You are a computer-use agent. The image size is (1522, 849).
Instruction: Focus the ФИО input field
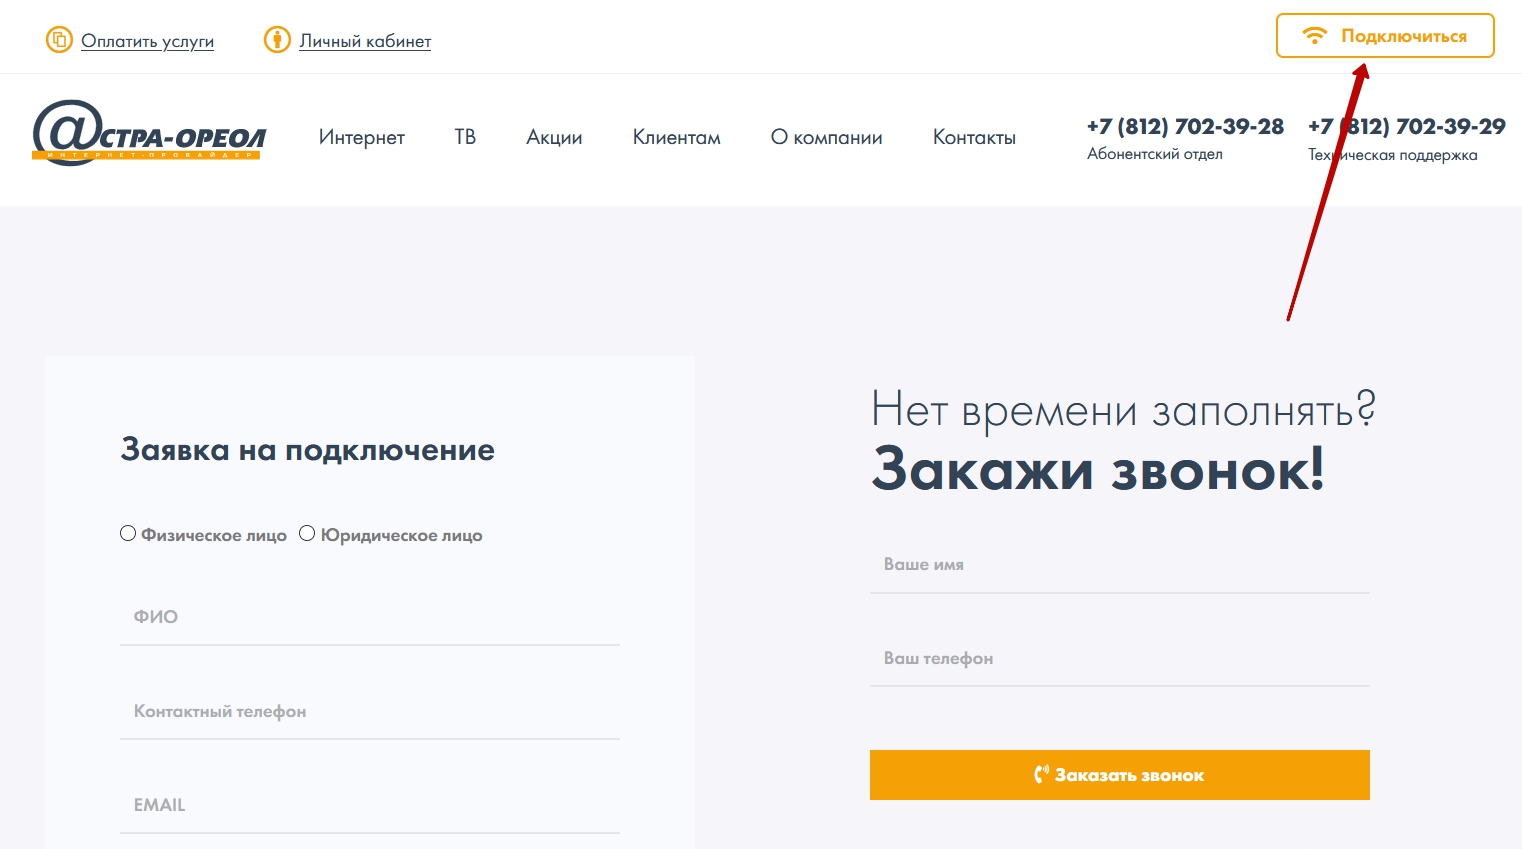click(x=370, y=617)
